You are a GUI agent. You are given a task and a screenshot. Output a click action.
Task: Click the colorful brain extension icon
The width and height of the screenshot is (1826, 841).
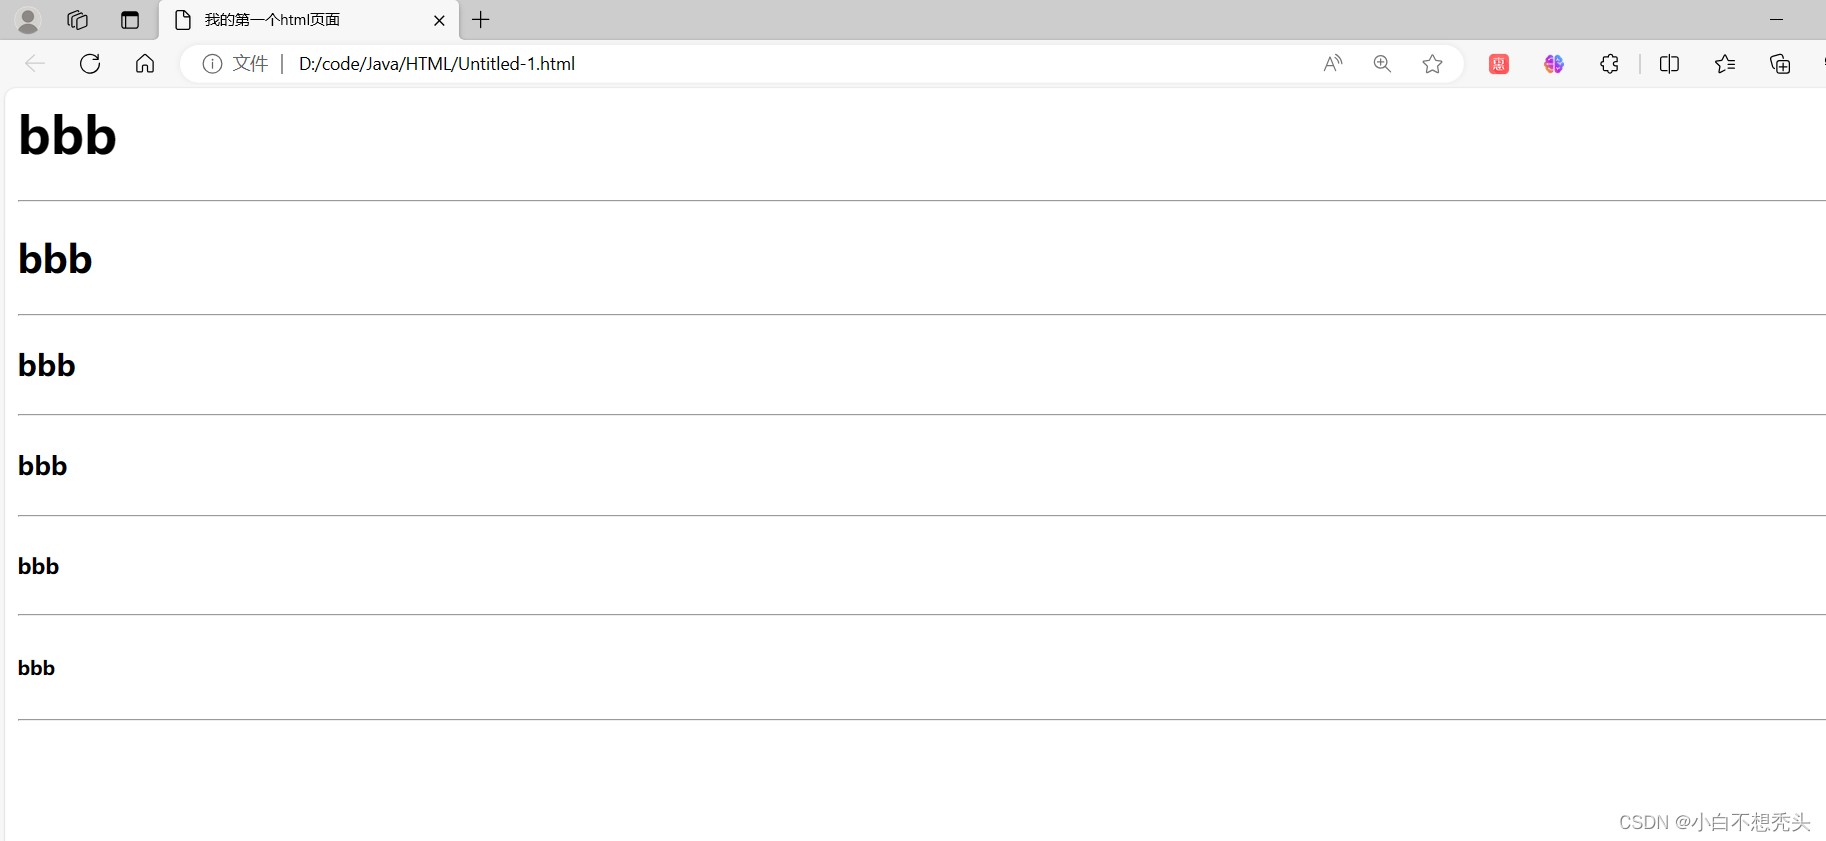click(1553, 64)
